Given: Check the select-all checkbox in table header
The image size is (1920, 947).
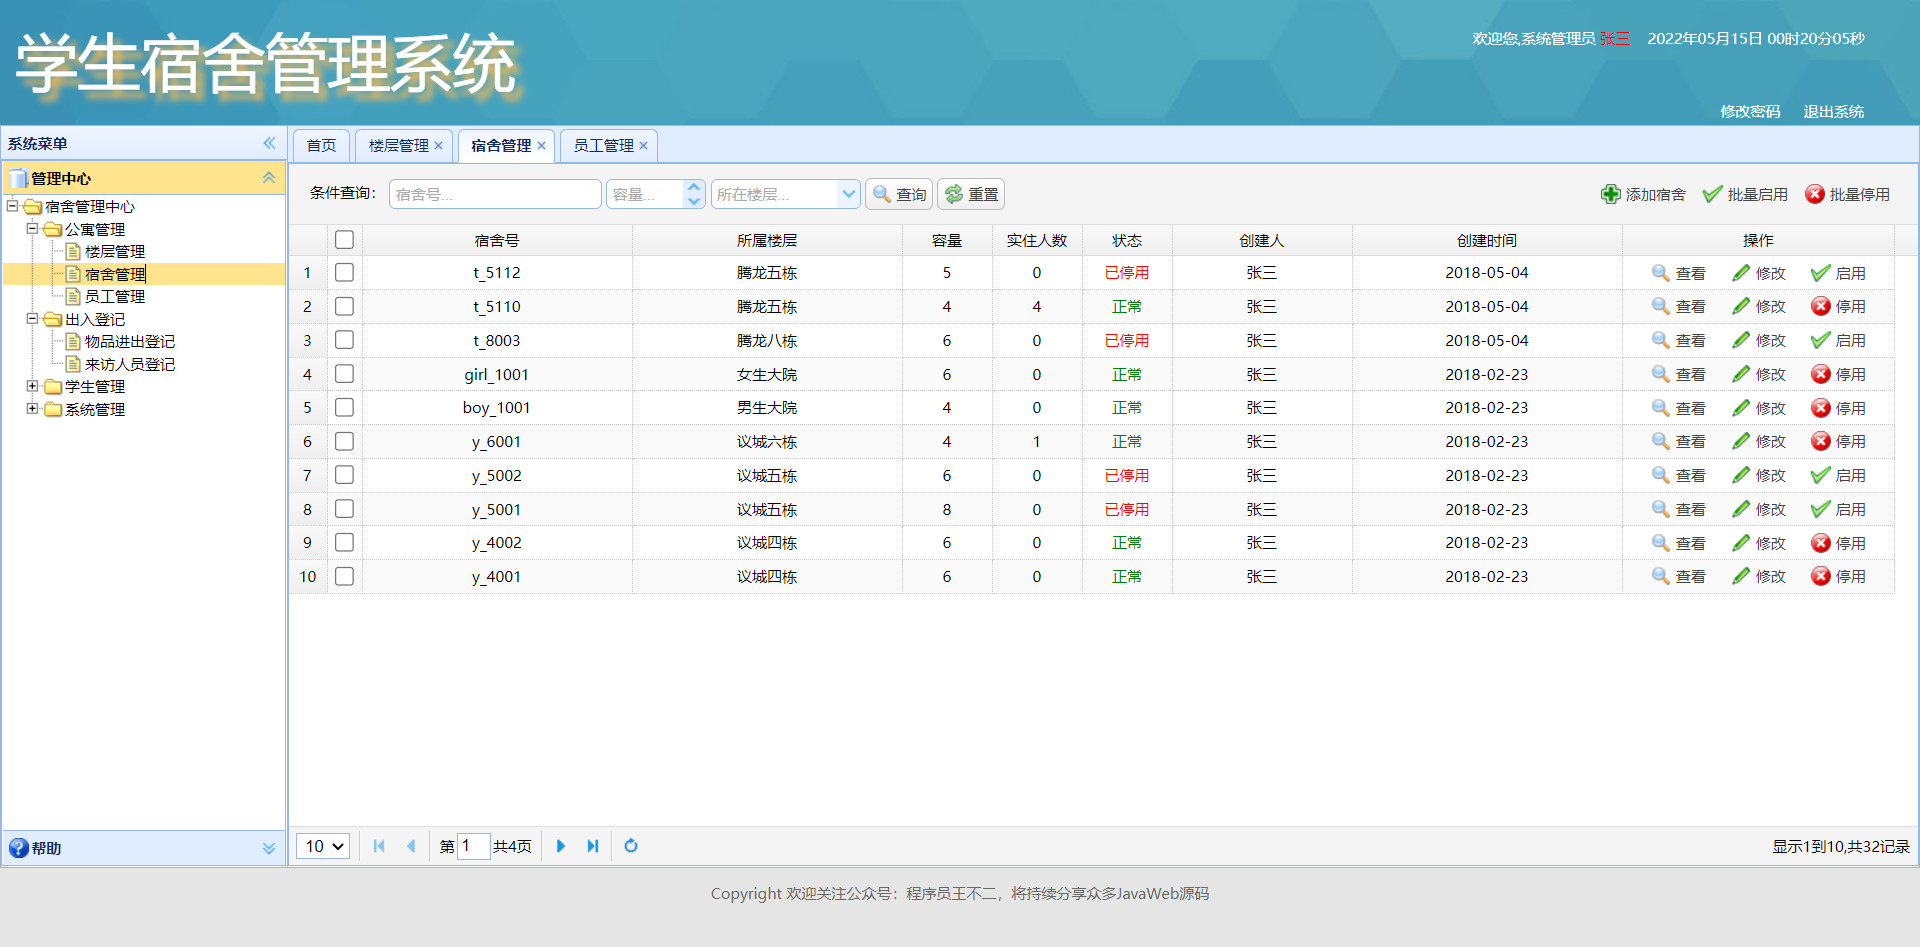Looking at the screenshot, I should pyautogui.click(x=344, y=239).
